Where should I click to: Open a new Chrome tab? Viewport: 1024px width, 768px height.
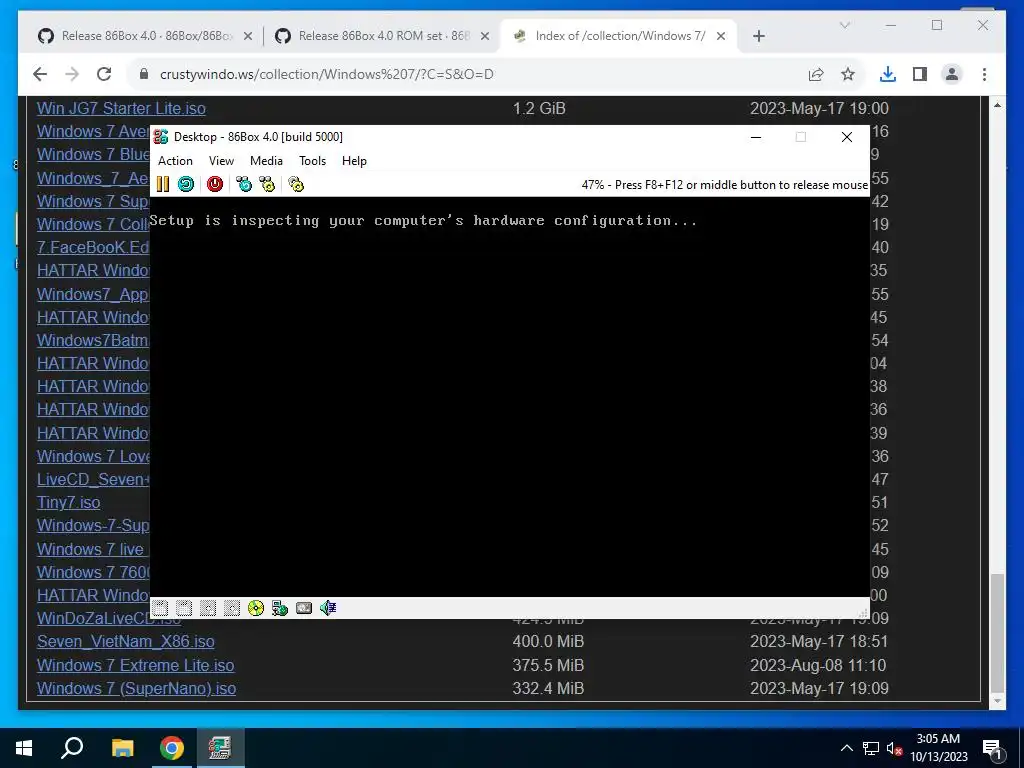coord(759,36)
